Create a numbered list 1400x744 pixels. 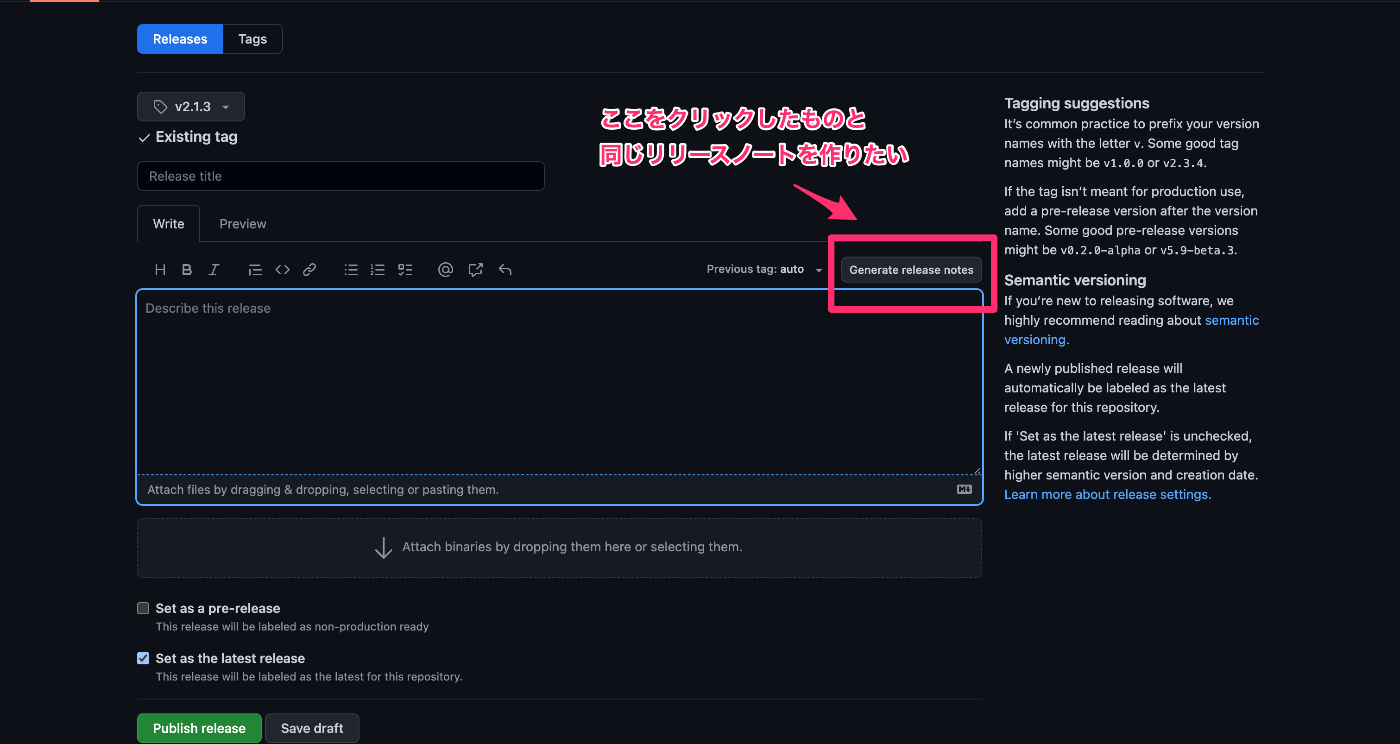[377, 269]
